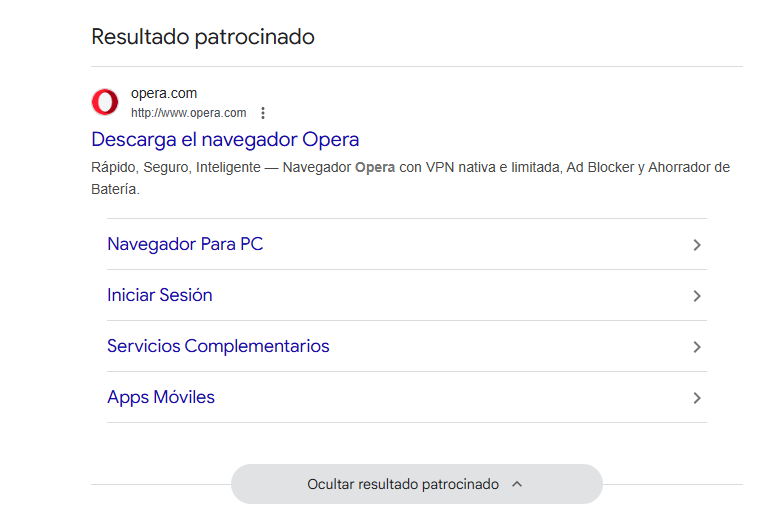The height and width of the screenshot is (530, 783).
Task: Click Ocultar resultado patrocinado button
Action: [x=416, y=484]
